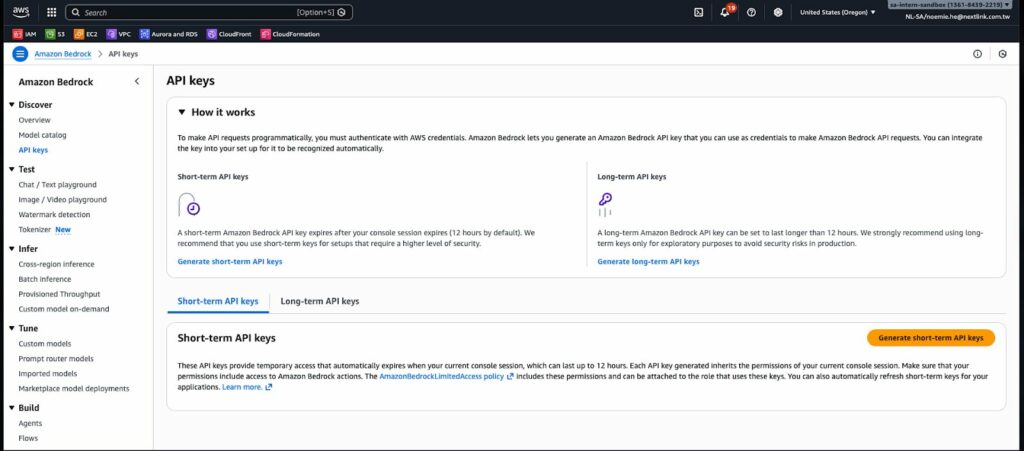The width and height of the screenshot is (1024, 451).
Task: Open the services grid menu icon
Action: point(52,12)
